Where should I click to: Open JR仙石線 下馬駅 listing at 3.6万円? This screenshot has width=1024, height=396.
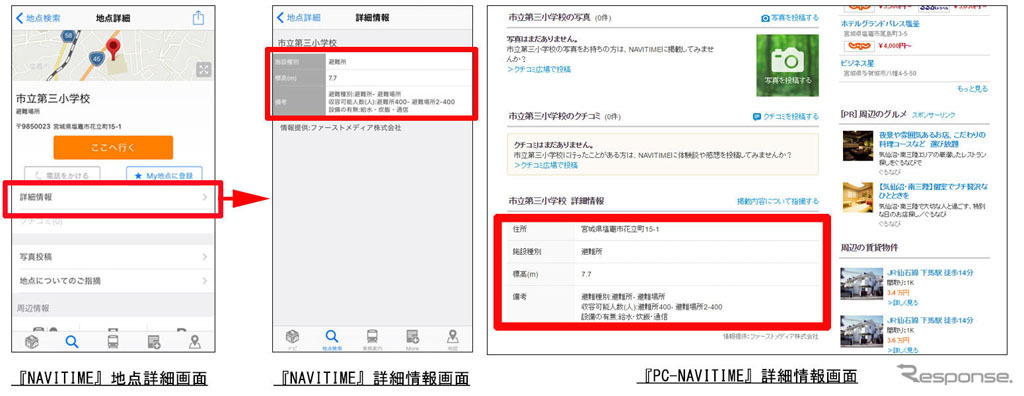930,321
